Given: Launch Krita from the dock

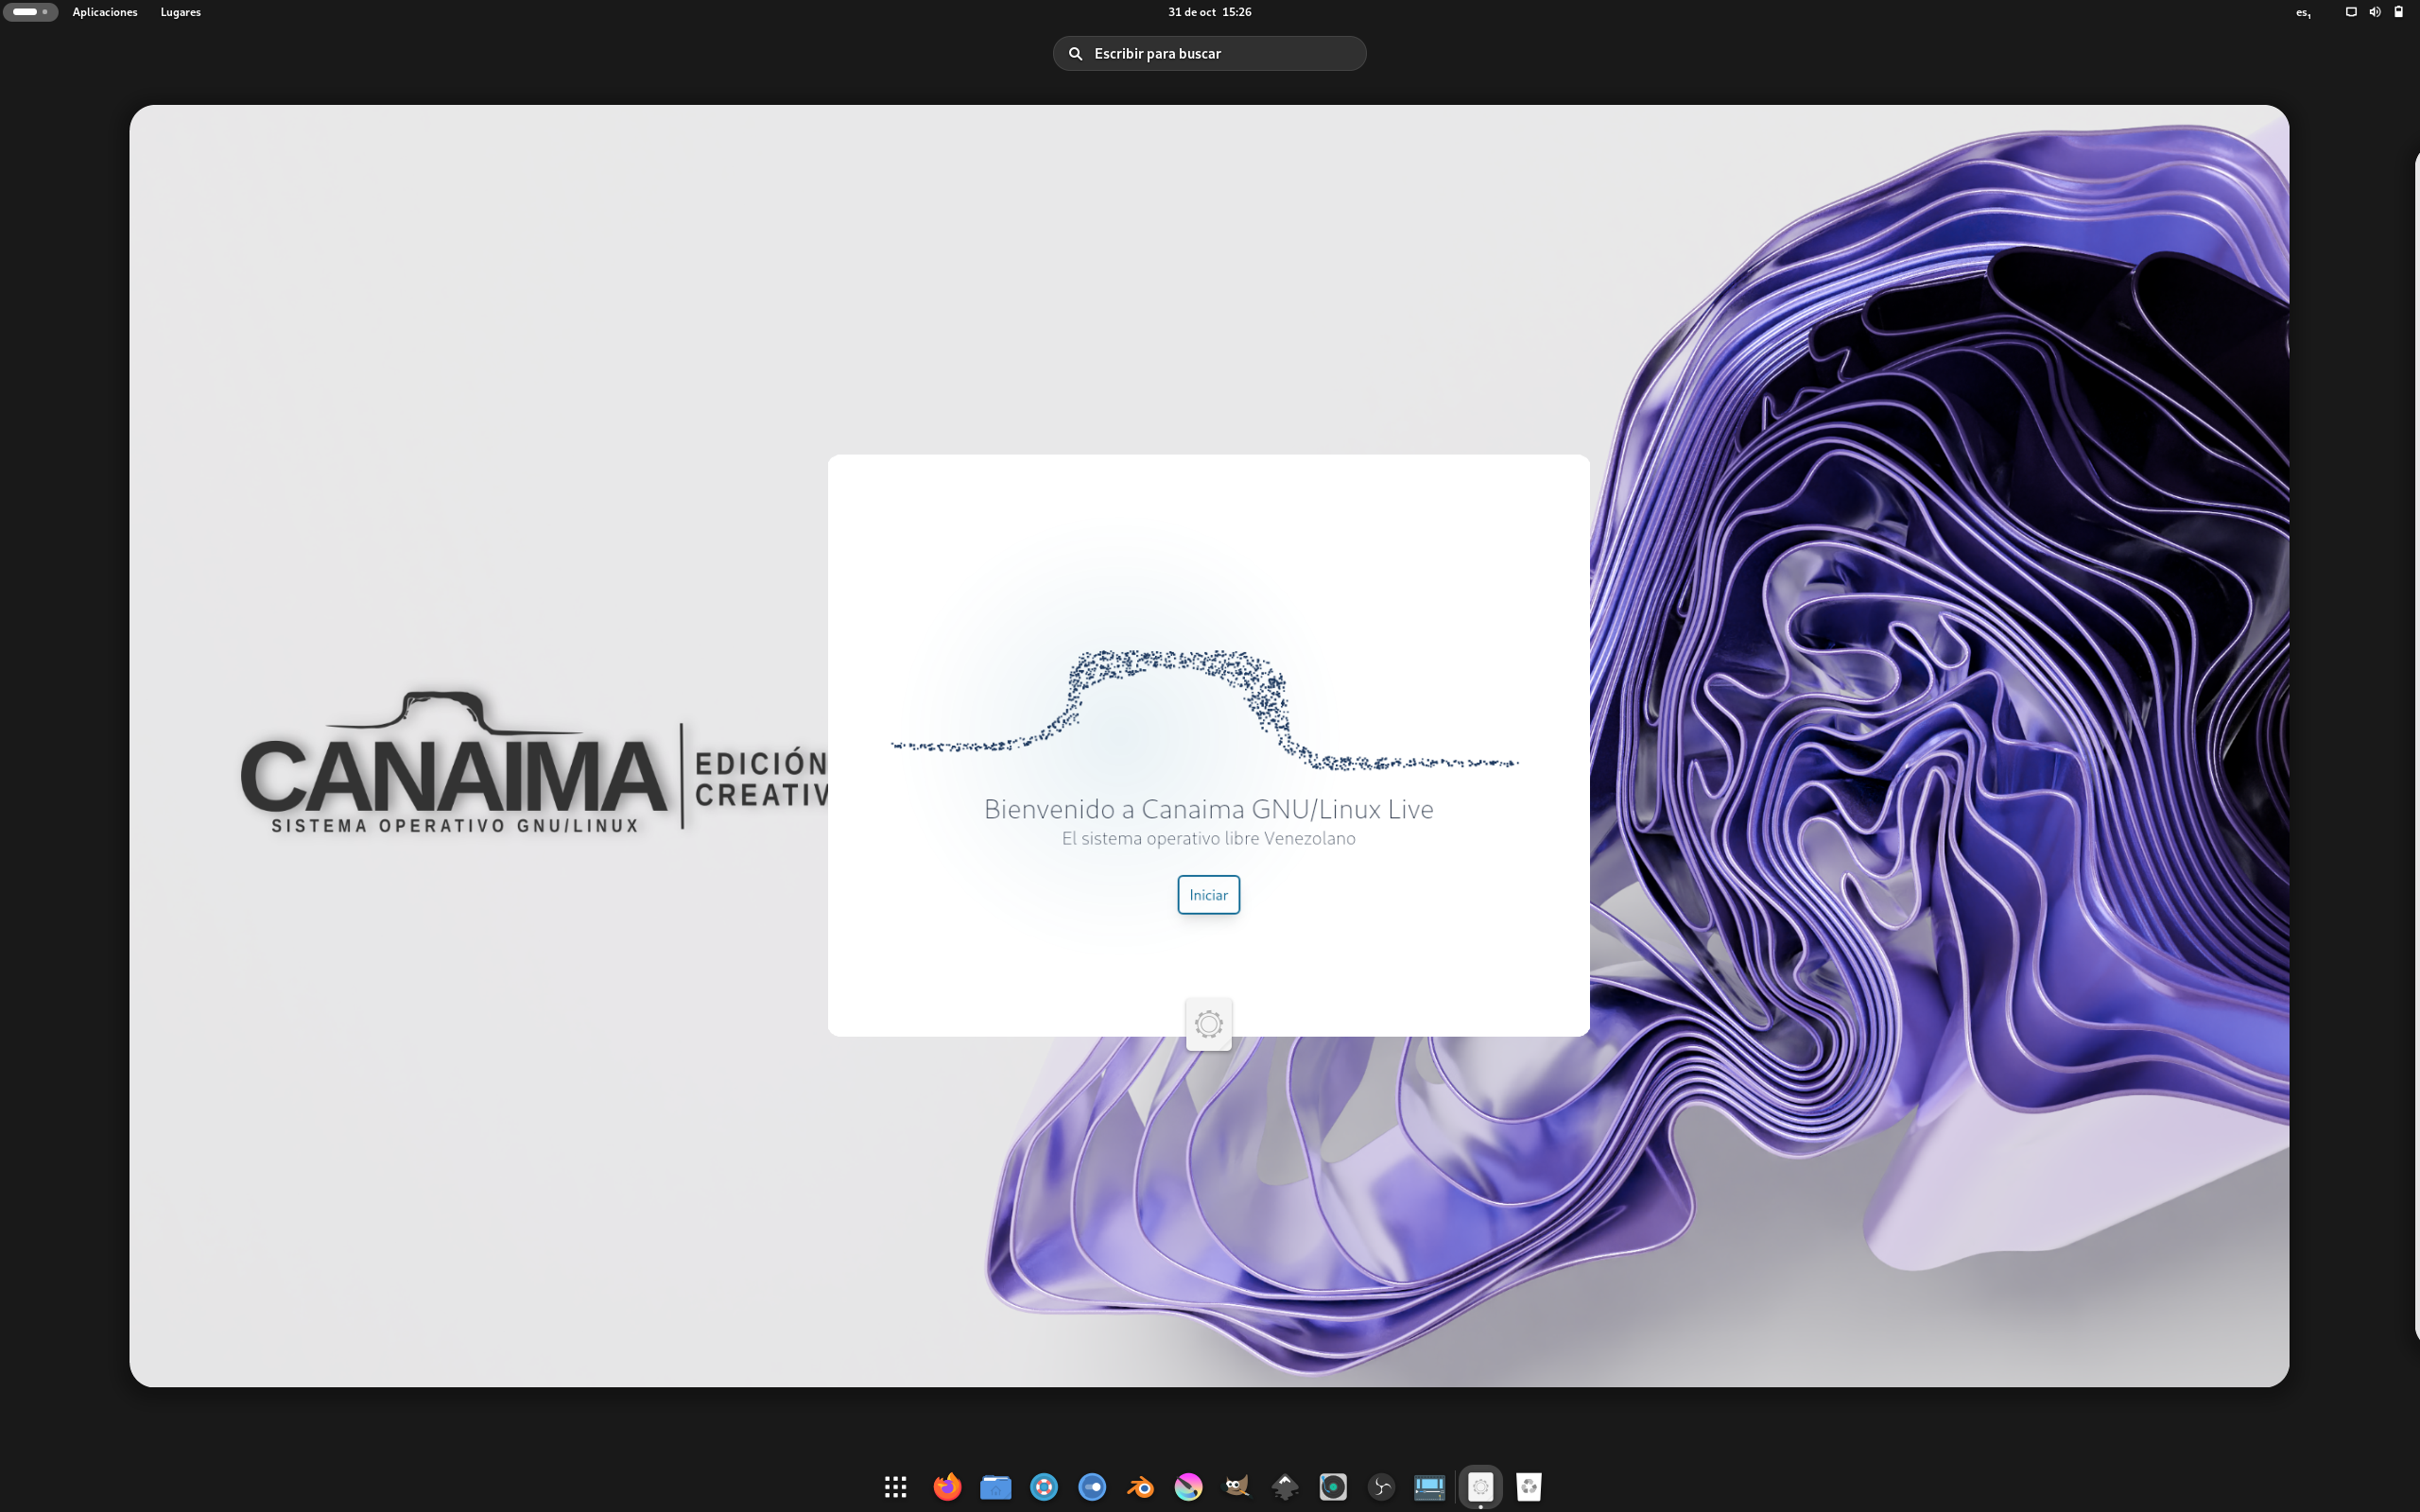Looking at the screenshot, I should pyautogui.click(x=1188, y=1486).
